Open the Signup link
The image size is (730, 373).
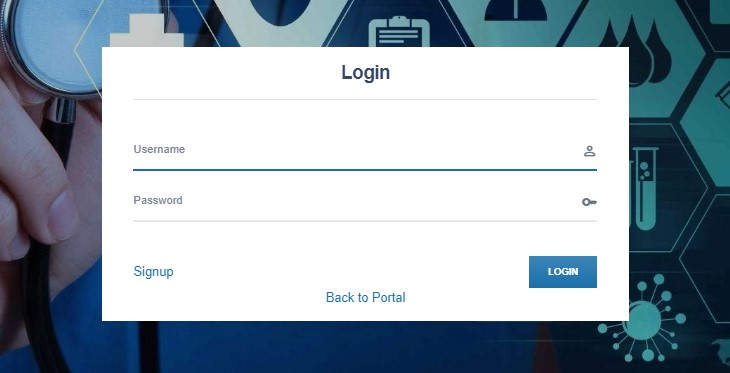(x=153, y=271)
